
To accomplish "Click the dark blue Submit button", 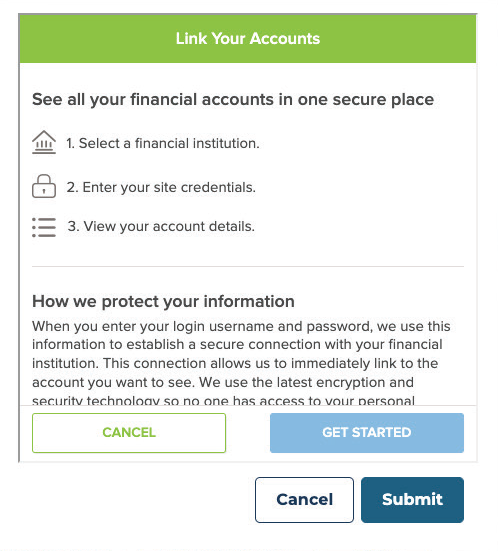I will click(412, 500).
